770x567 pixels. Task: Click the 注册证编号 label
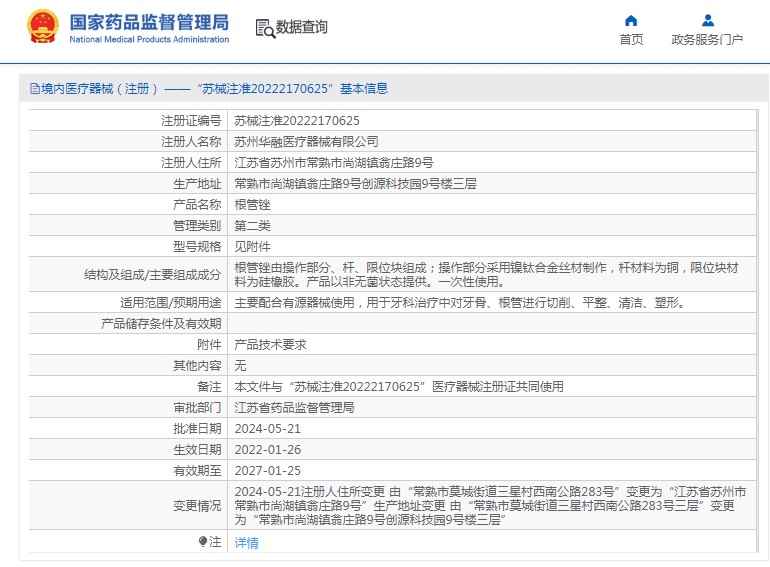click(191, 121)
